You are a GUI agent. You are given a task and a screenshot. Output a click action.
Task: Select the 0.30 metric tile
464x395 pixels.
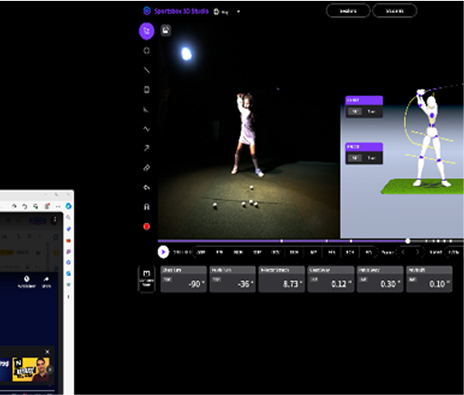click(380, 279)
